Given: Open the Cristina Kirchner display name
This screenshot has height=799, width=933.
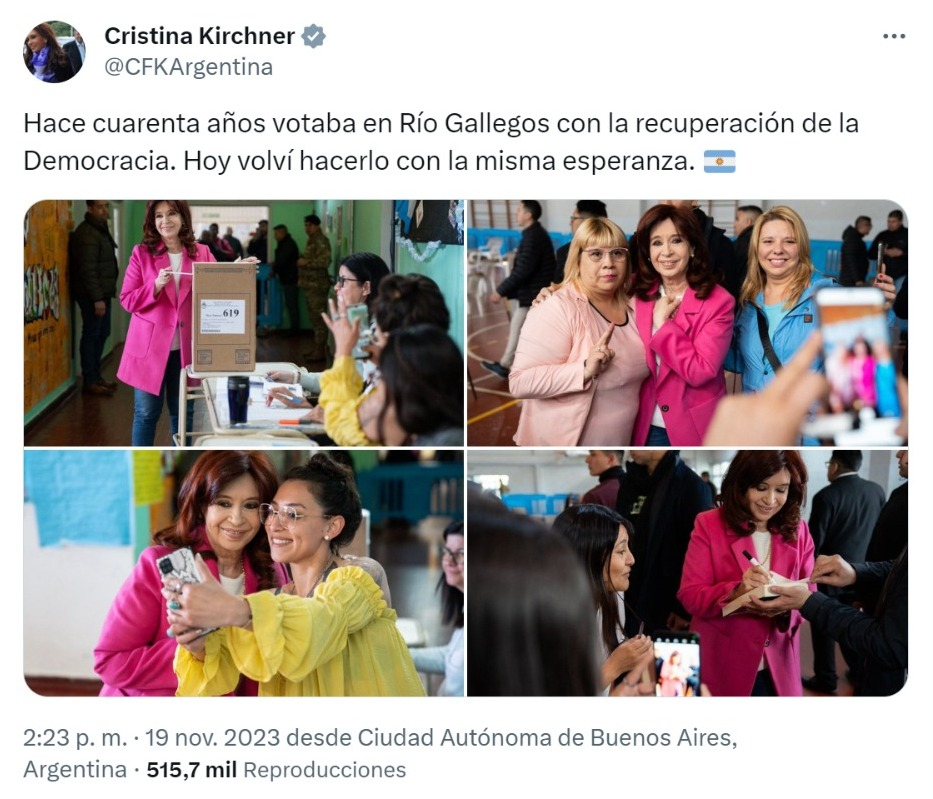Looking at the screenshot, I should [x=199, y=36].
